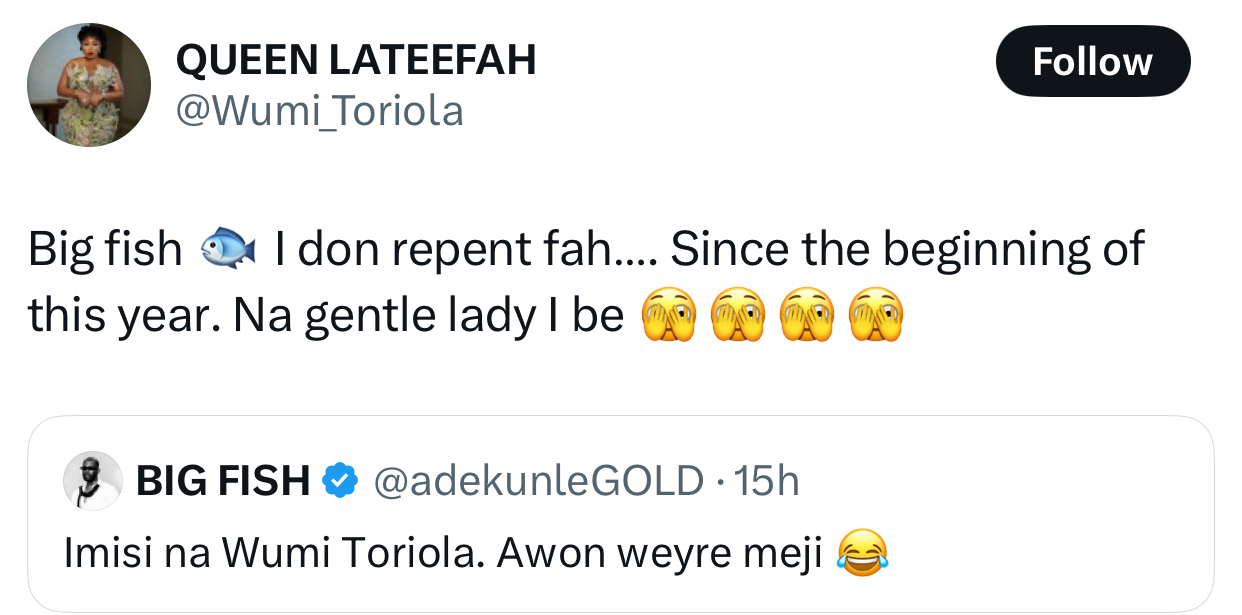Click the second peeking-face emoji
Viewport: 1242px width, 615px height.
(x=737, y=317)
